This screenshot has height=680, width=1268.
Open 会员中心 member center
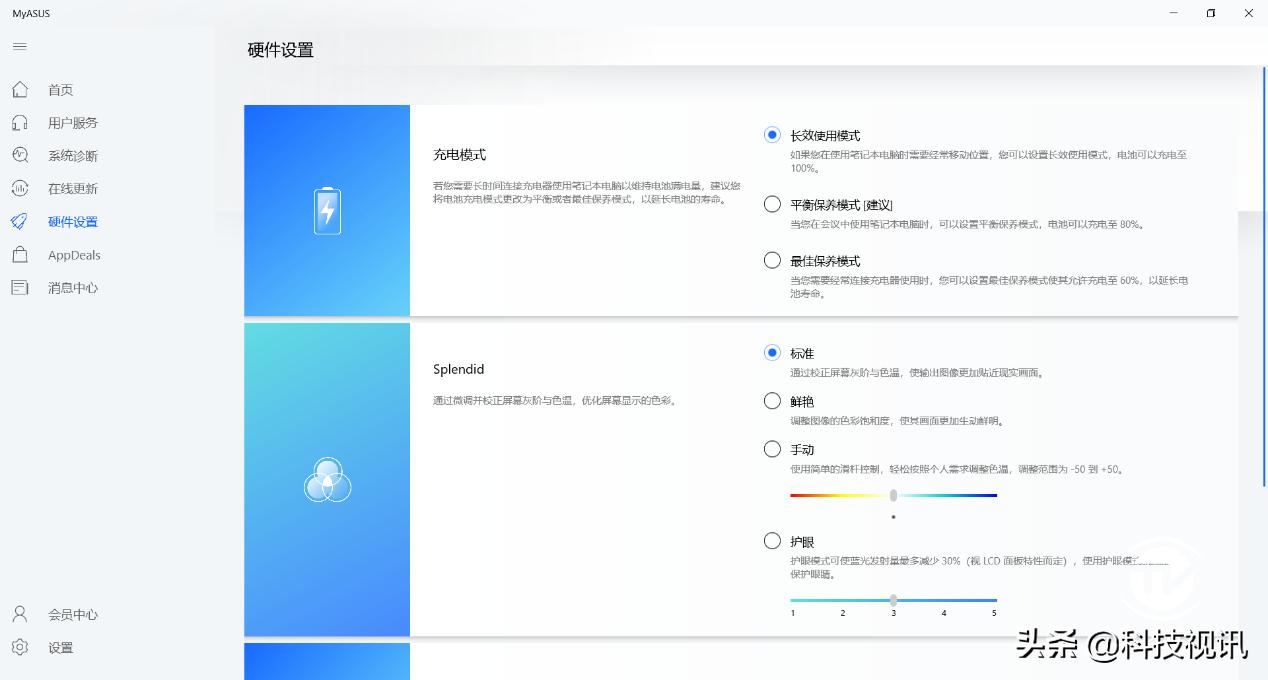20,614
